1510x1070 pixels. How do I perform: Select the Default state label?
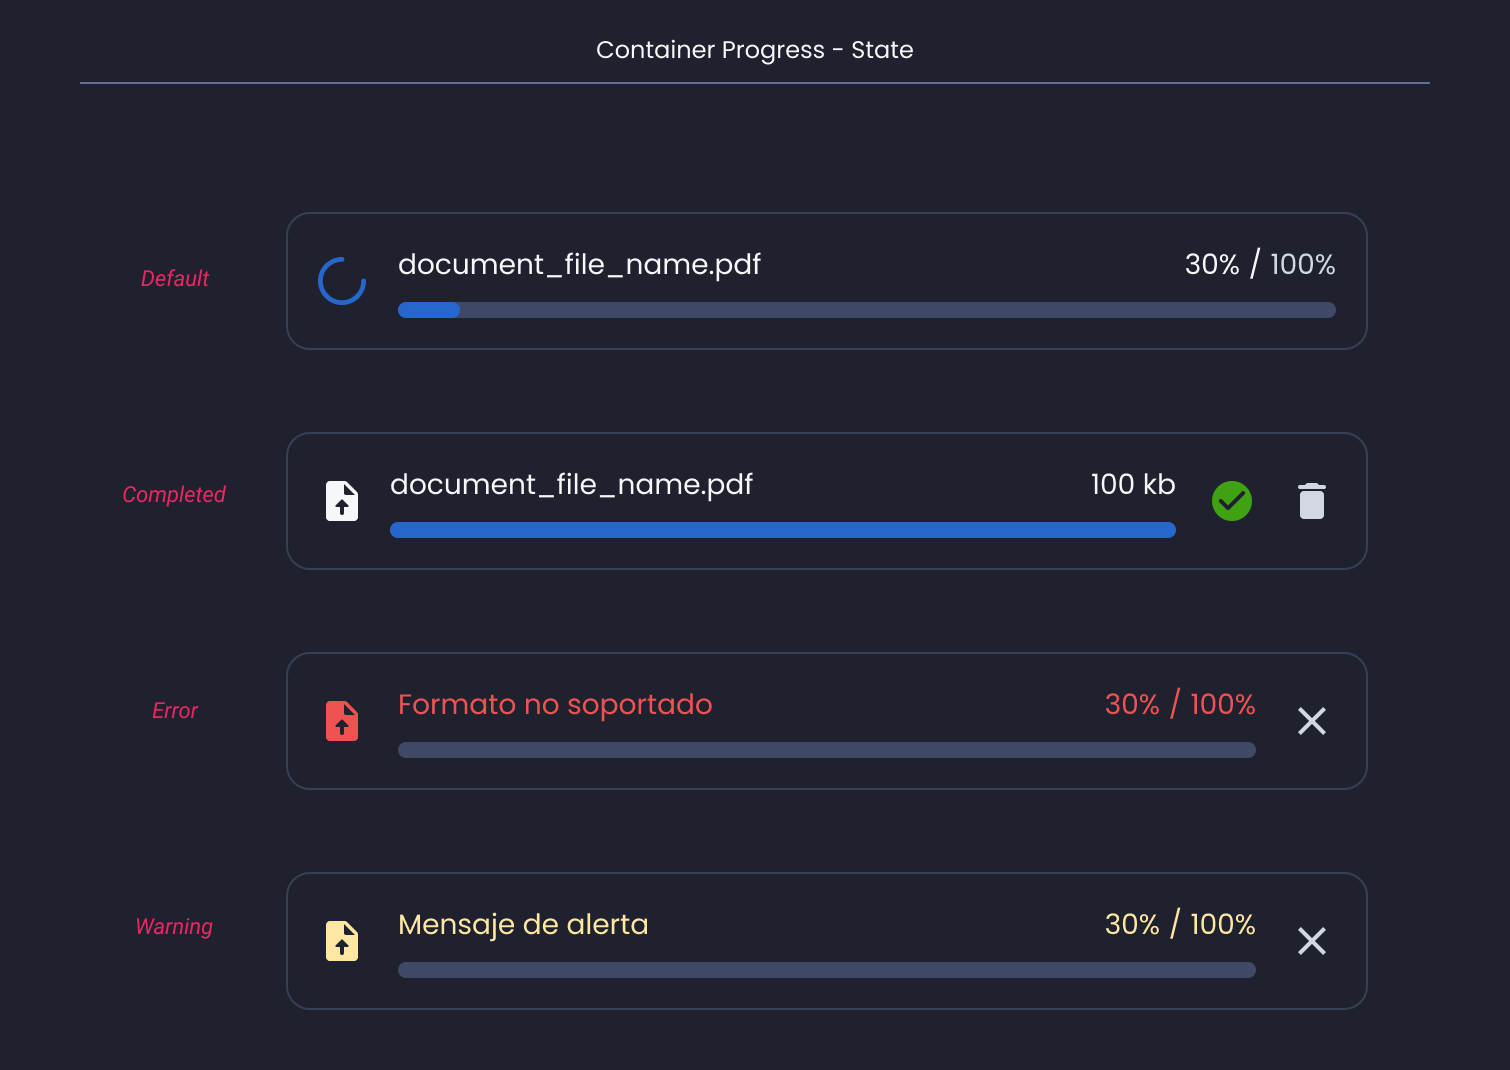(x=175, y=279)
